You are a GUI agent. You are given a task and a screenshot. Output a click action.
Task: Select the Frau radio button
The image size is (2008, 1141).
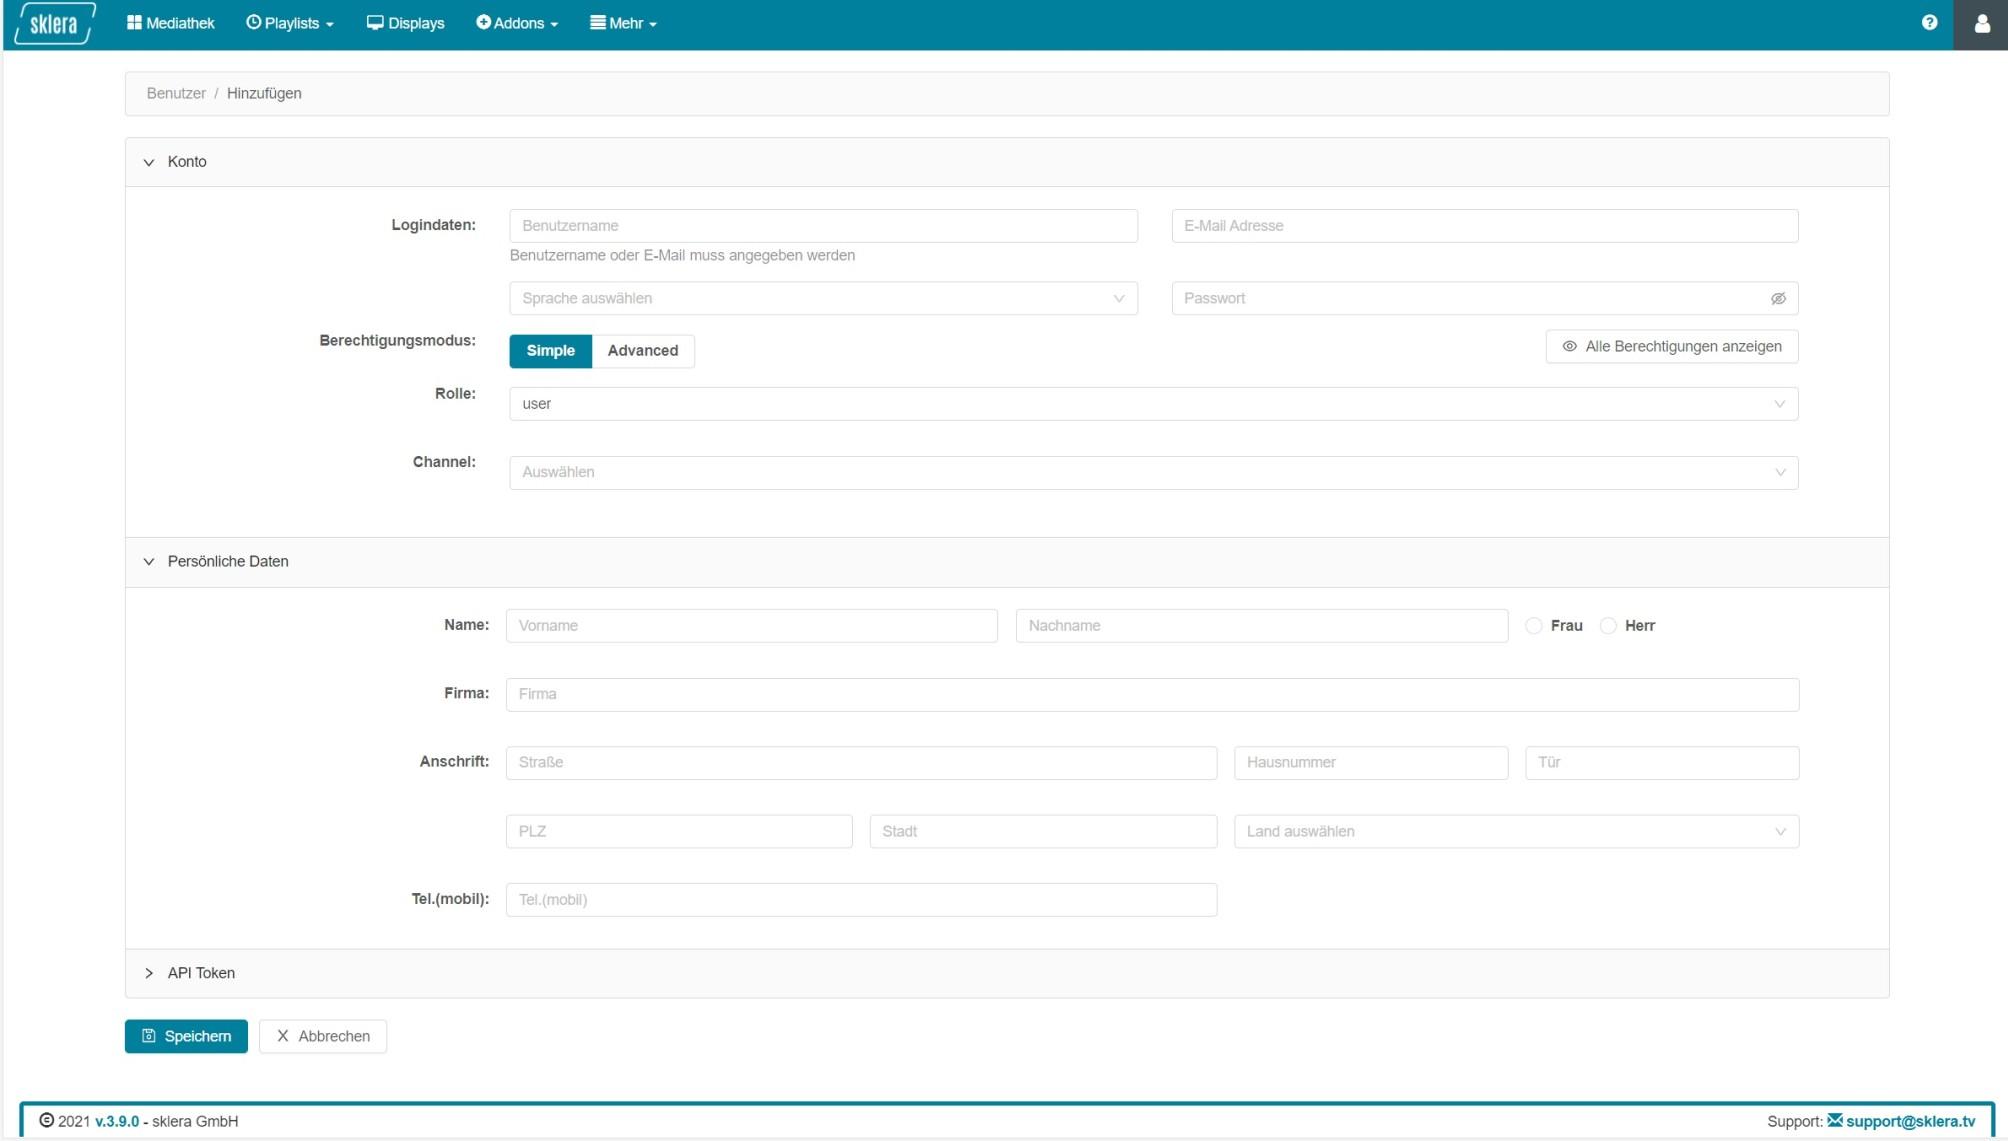click(1533, 626)
